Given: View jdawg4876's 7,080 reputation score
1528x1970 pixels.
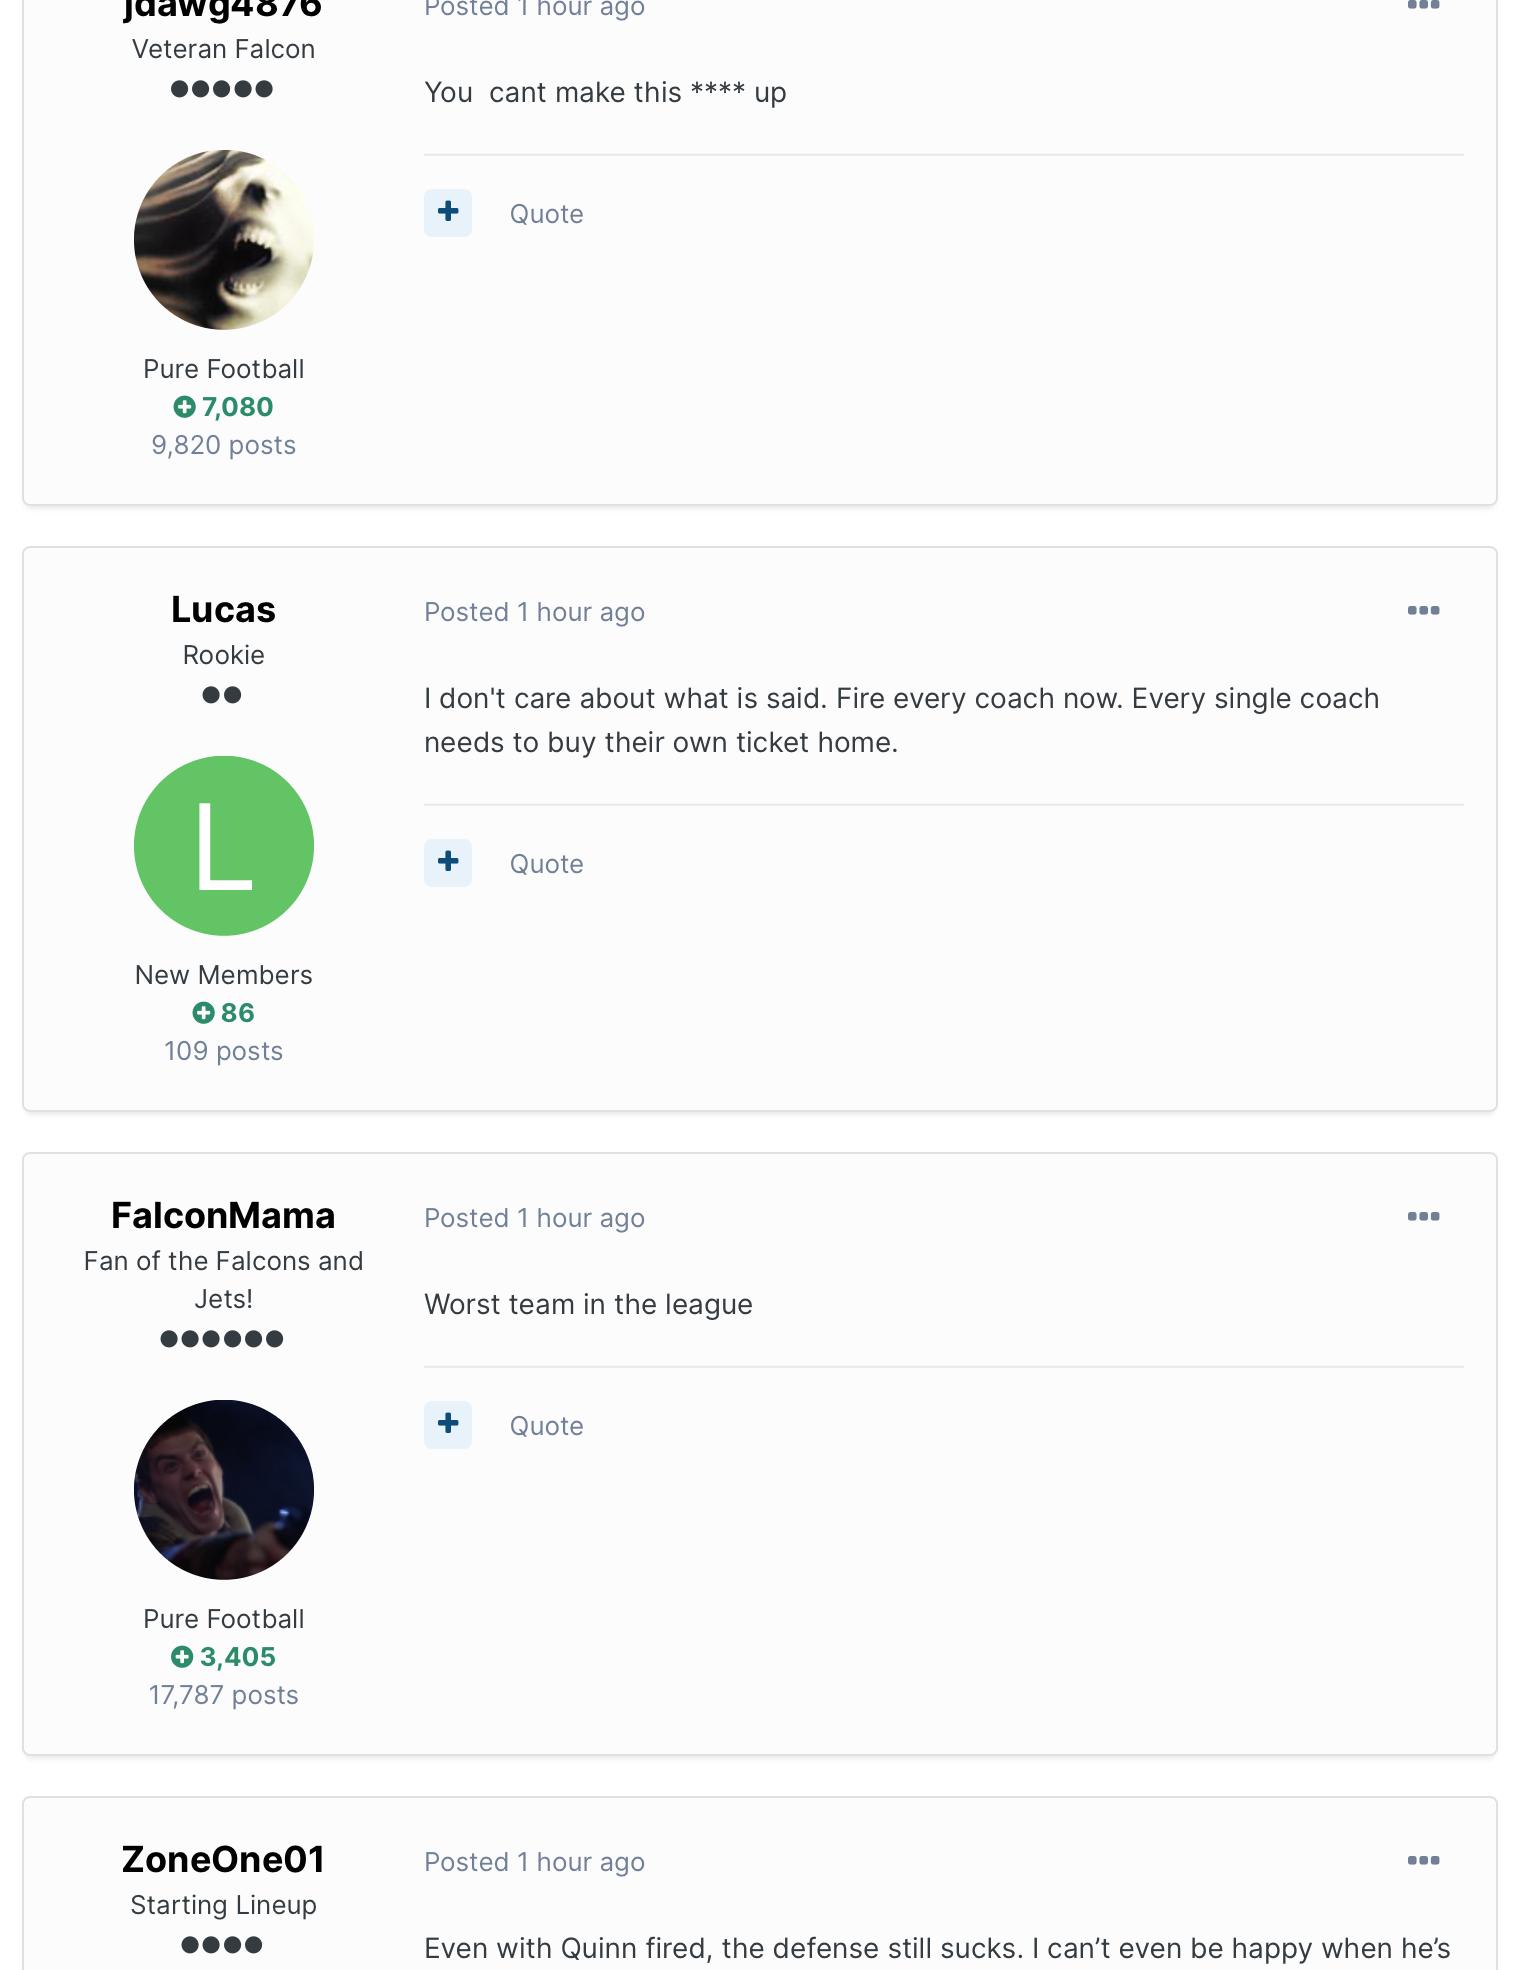Looking at the screenshot, I should 223,407.
